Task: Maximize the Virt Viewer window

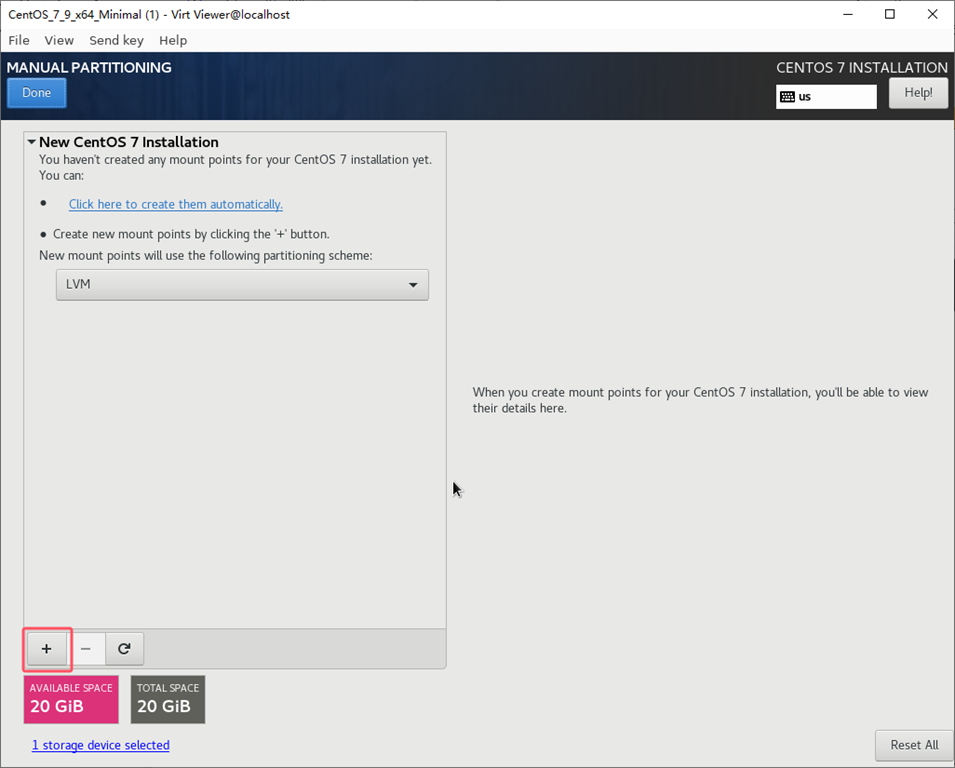Action: 890,14
